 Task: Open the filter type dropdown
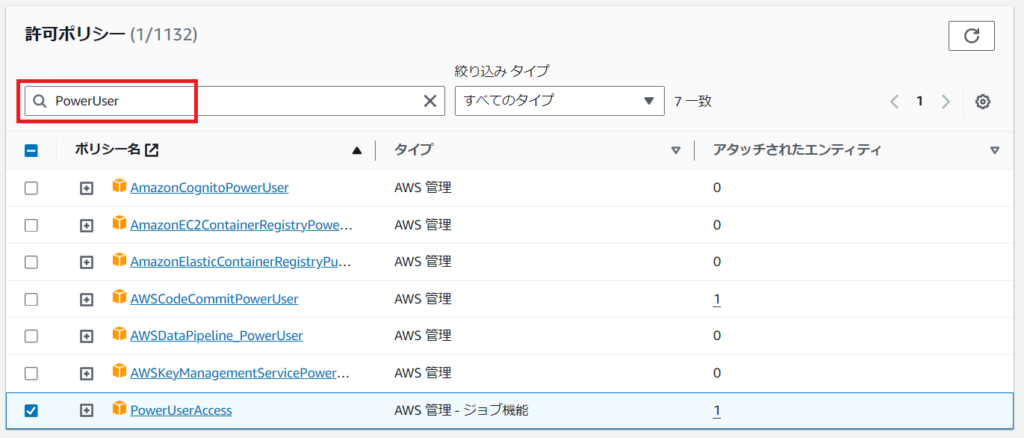click(559, 101)
